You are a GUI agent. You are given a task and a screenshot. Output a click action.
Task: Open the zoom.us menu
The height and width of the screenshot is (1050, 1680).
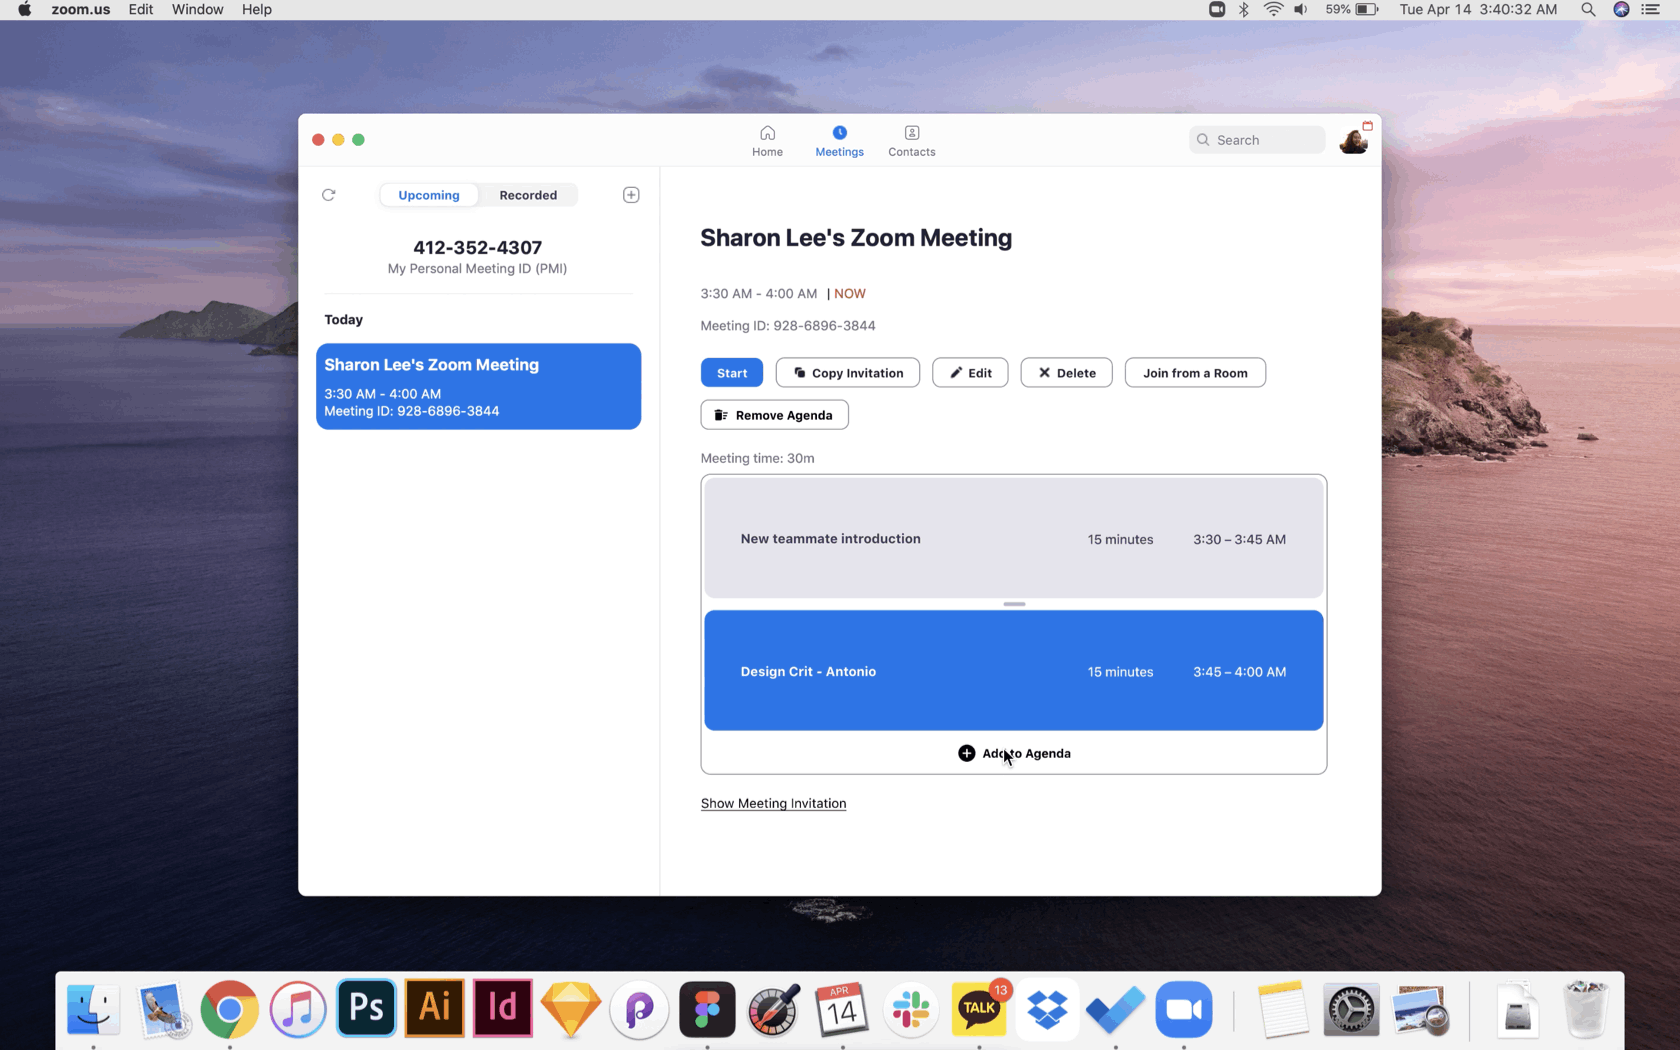click(x=81, y=9)
